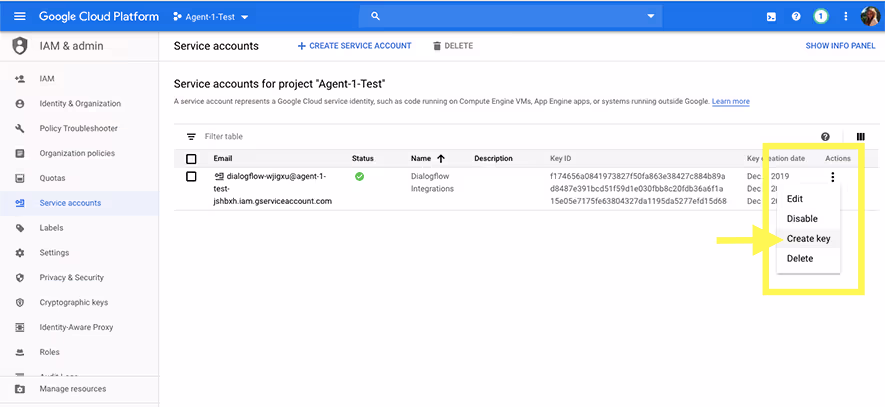The width and height of the screenshot is (885, 407).
Task: Click the green active status icon
Action: tap(359, 177)
